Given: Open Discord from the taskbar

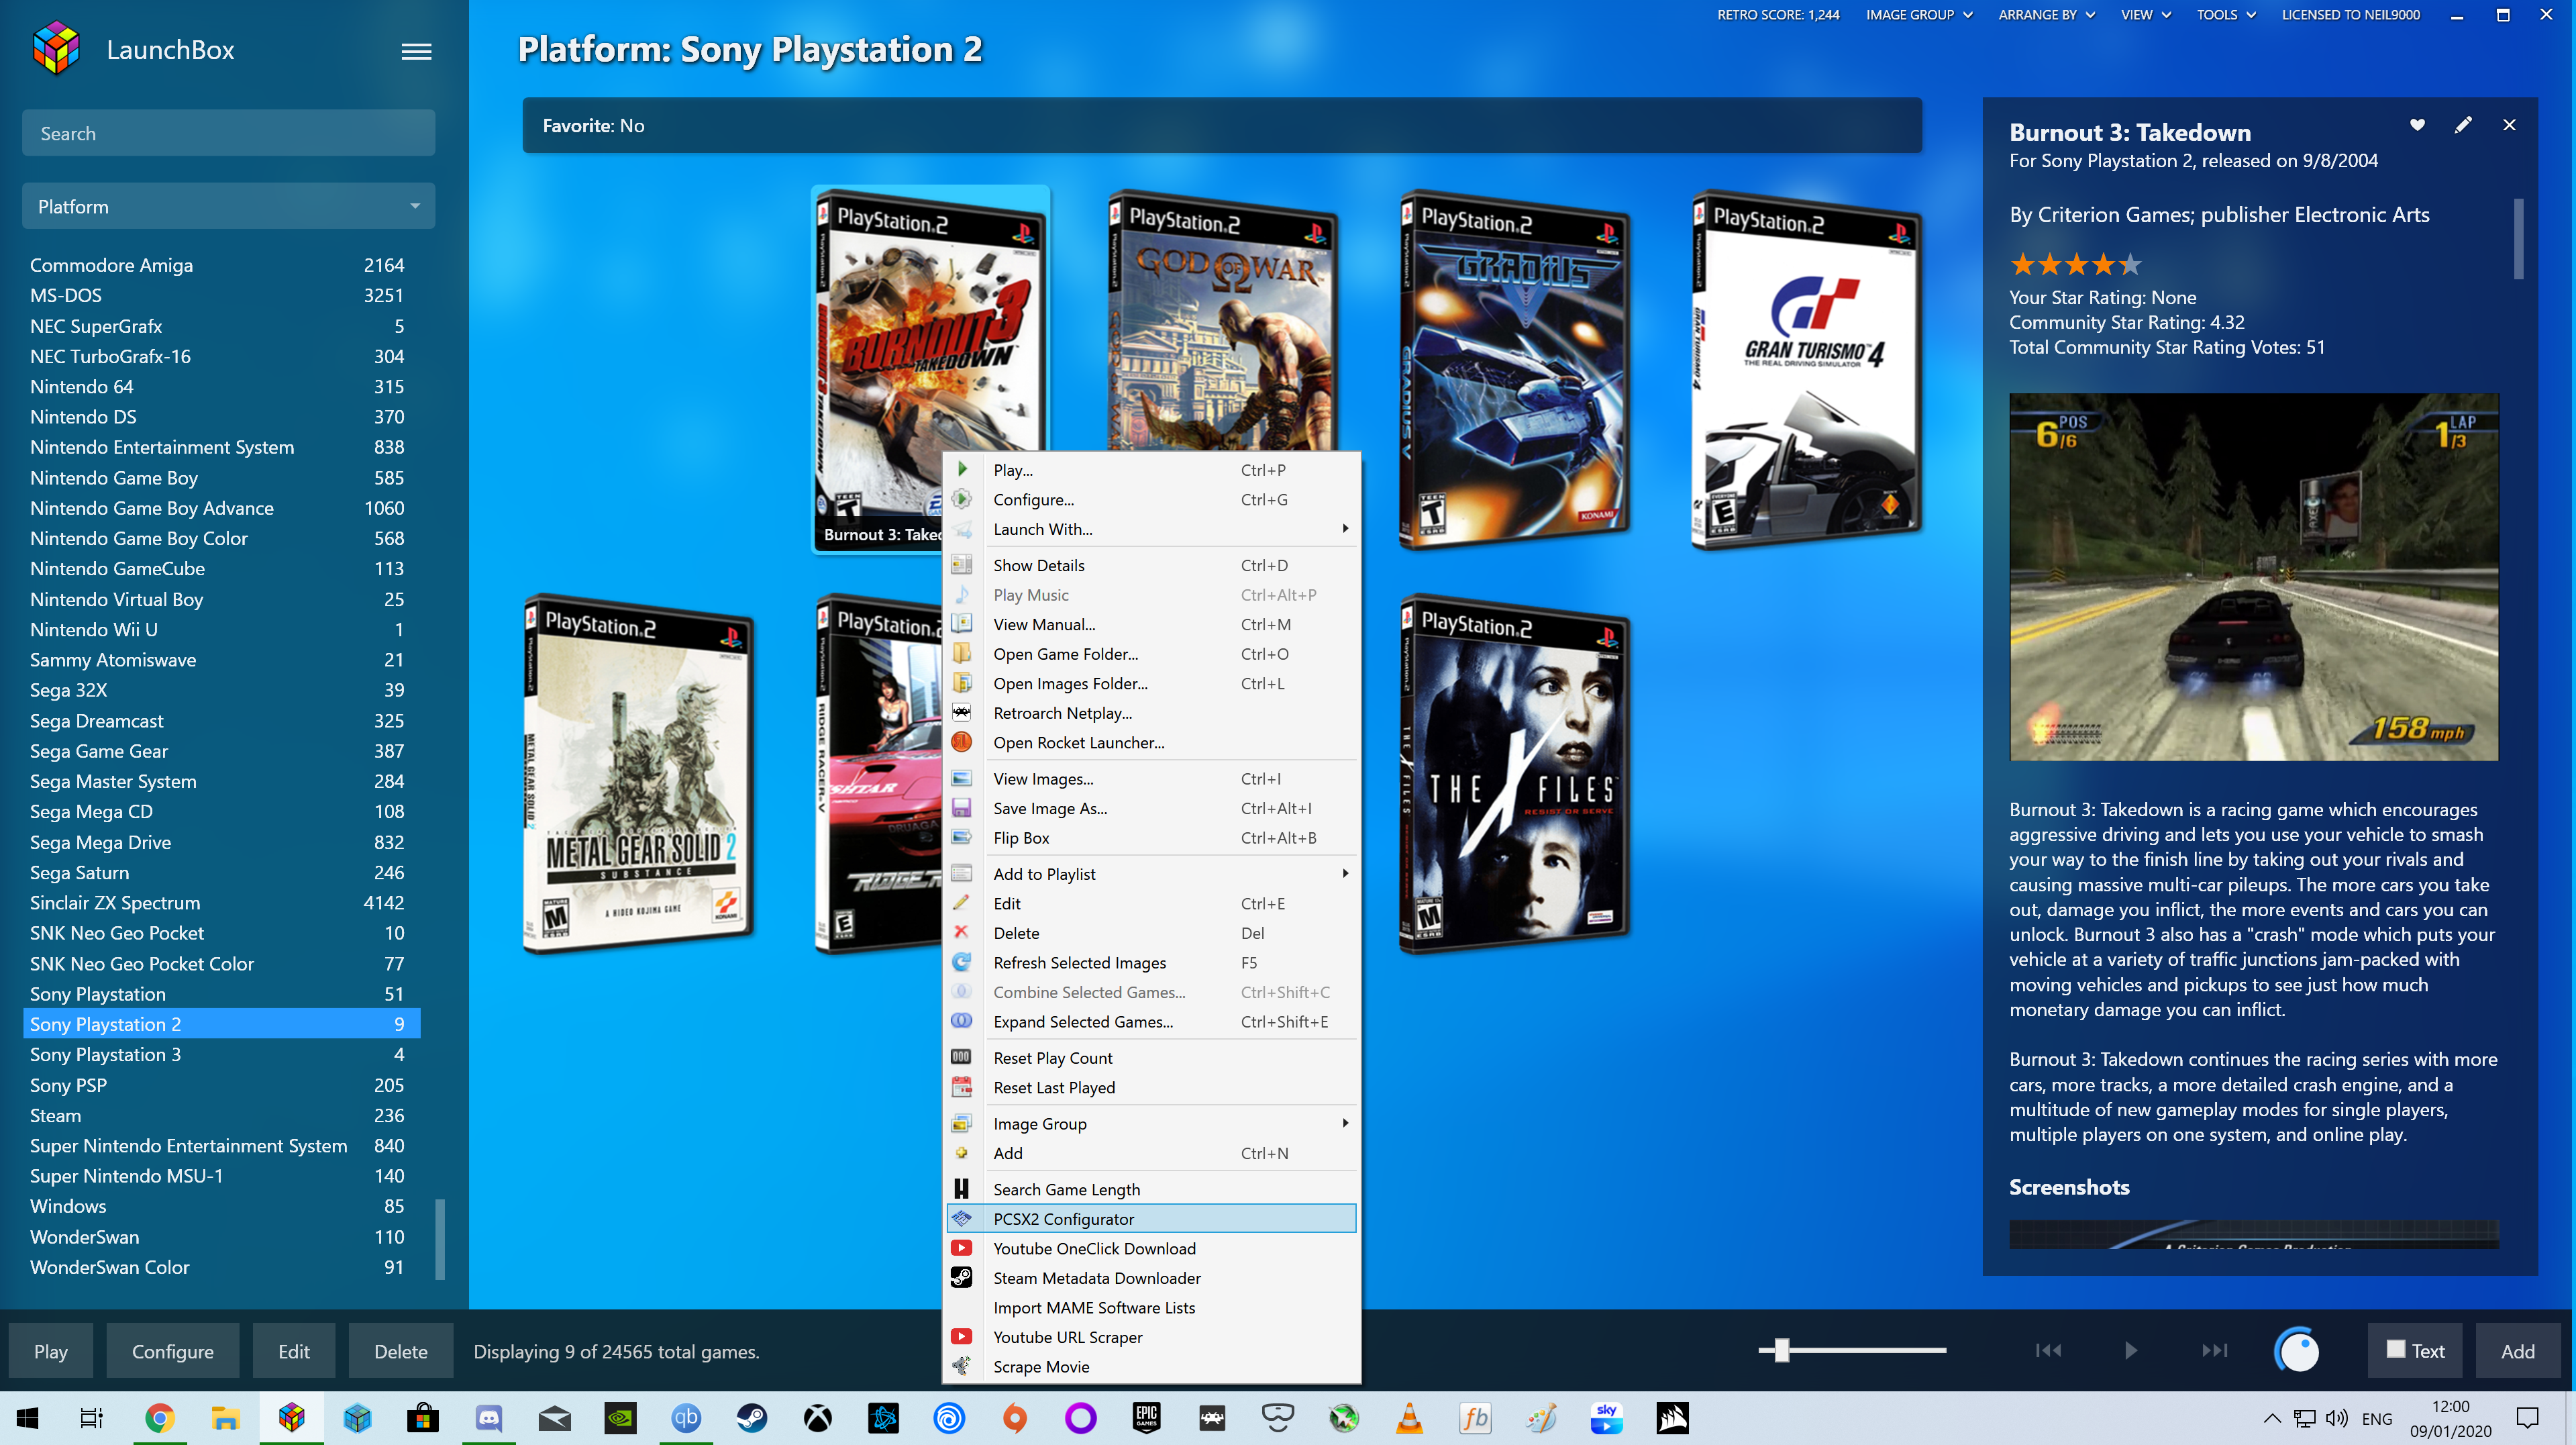Looking at the screenshot, I should coord(489,1418).
